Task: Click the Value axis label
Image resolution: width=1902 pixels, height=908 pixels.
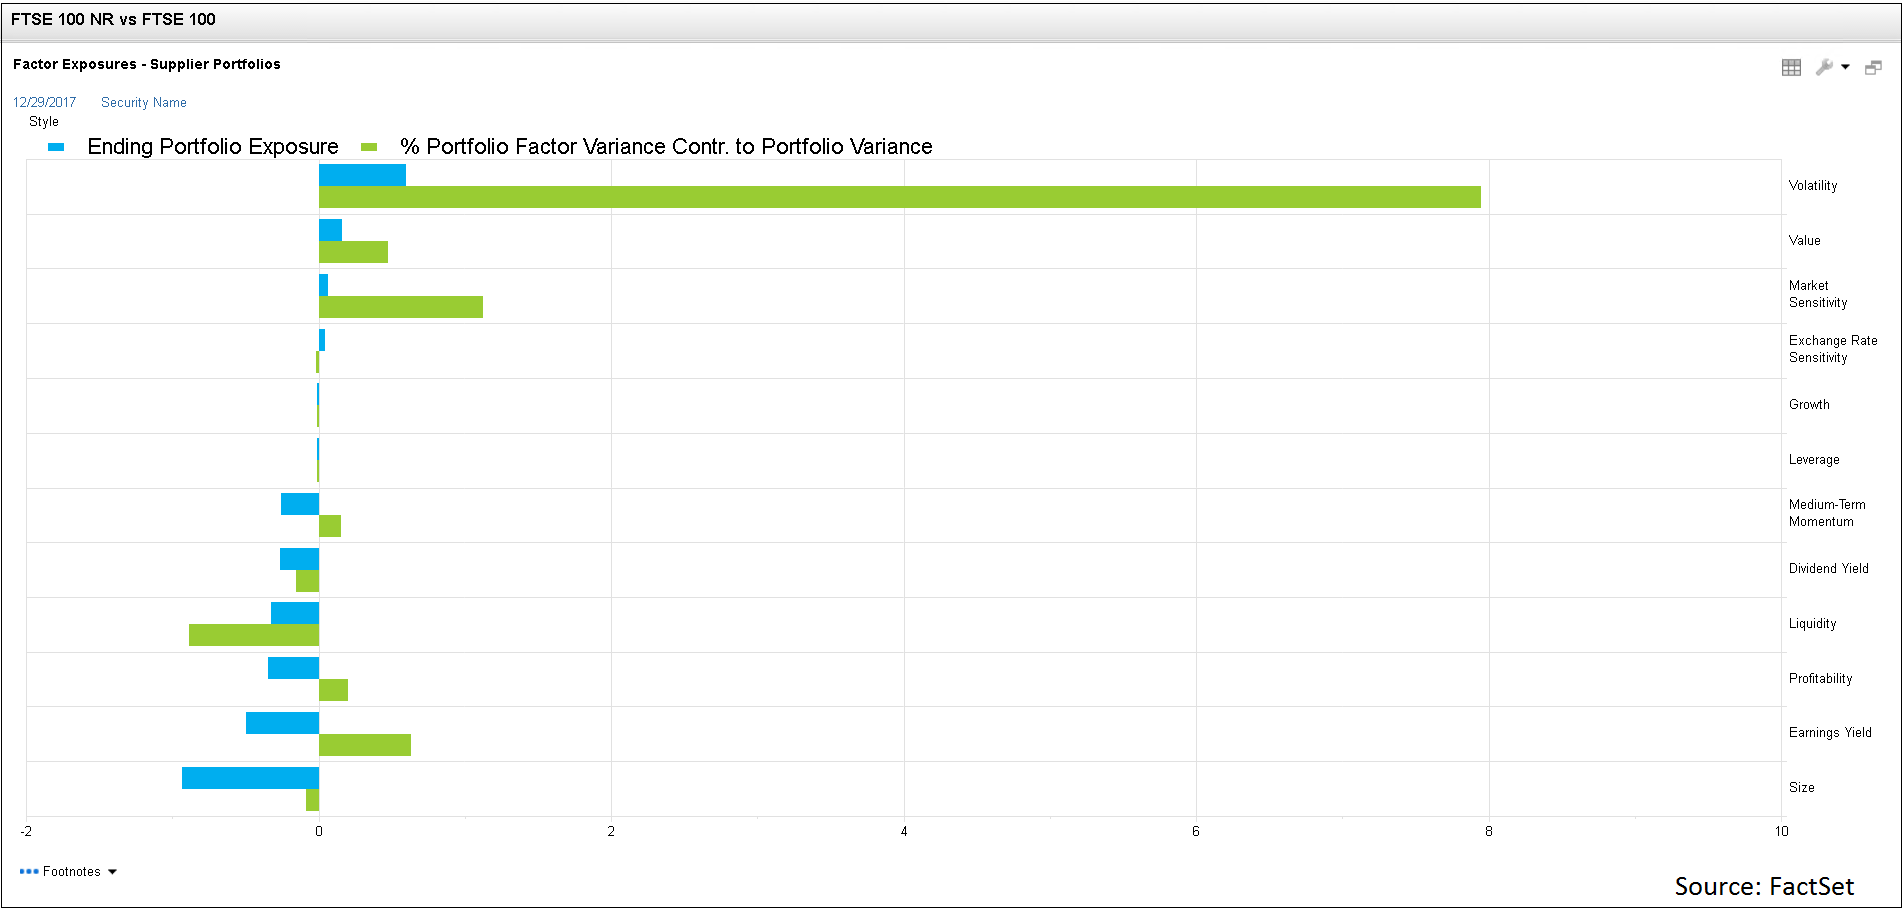Action: pos(1804,241)
